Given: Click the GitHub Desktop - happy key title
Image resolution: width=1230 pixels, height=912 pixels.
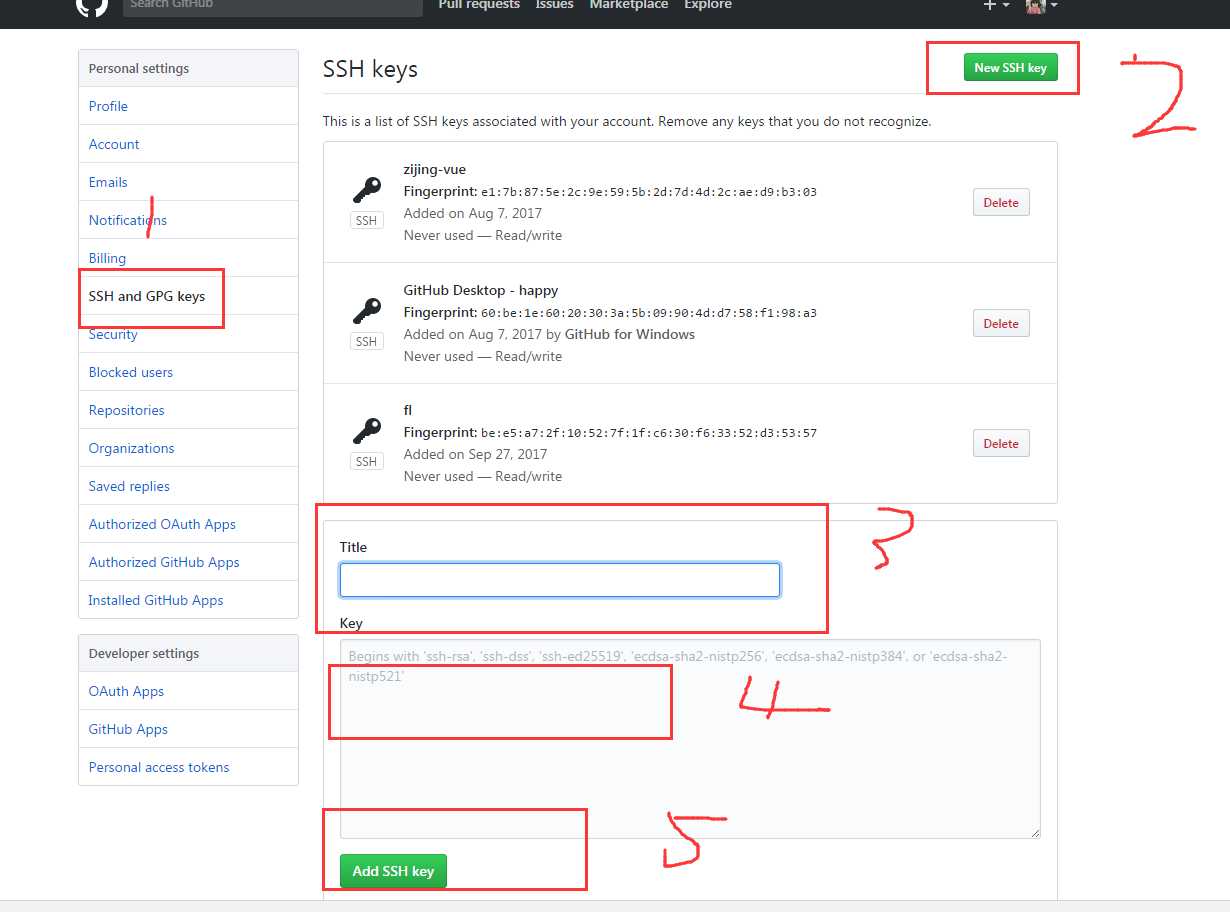Looking at the screenshot, I should click(x=481, y=290).
